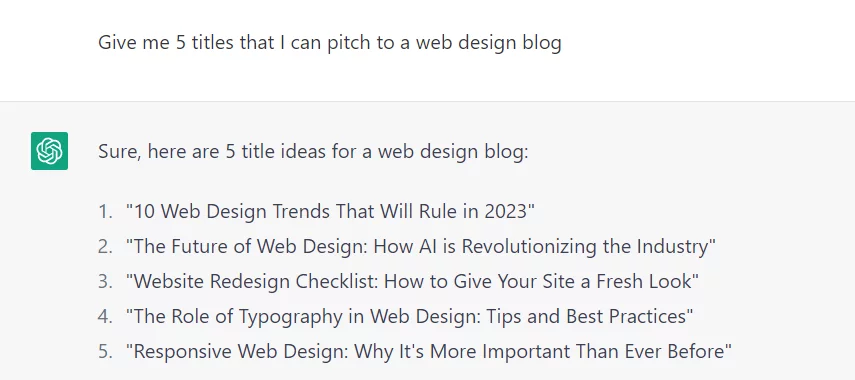Select the "Role of Typography" title
Viewport: 855px width, 380px height.
[410, 316]
